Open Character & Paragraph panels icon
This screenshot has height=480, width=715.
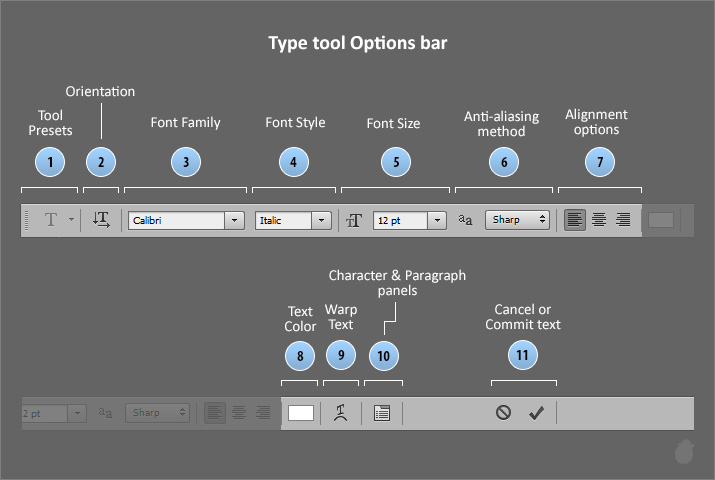(381, 412)
